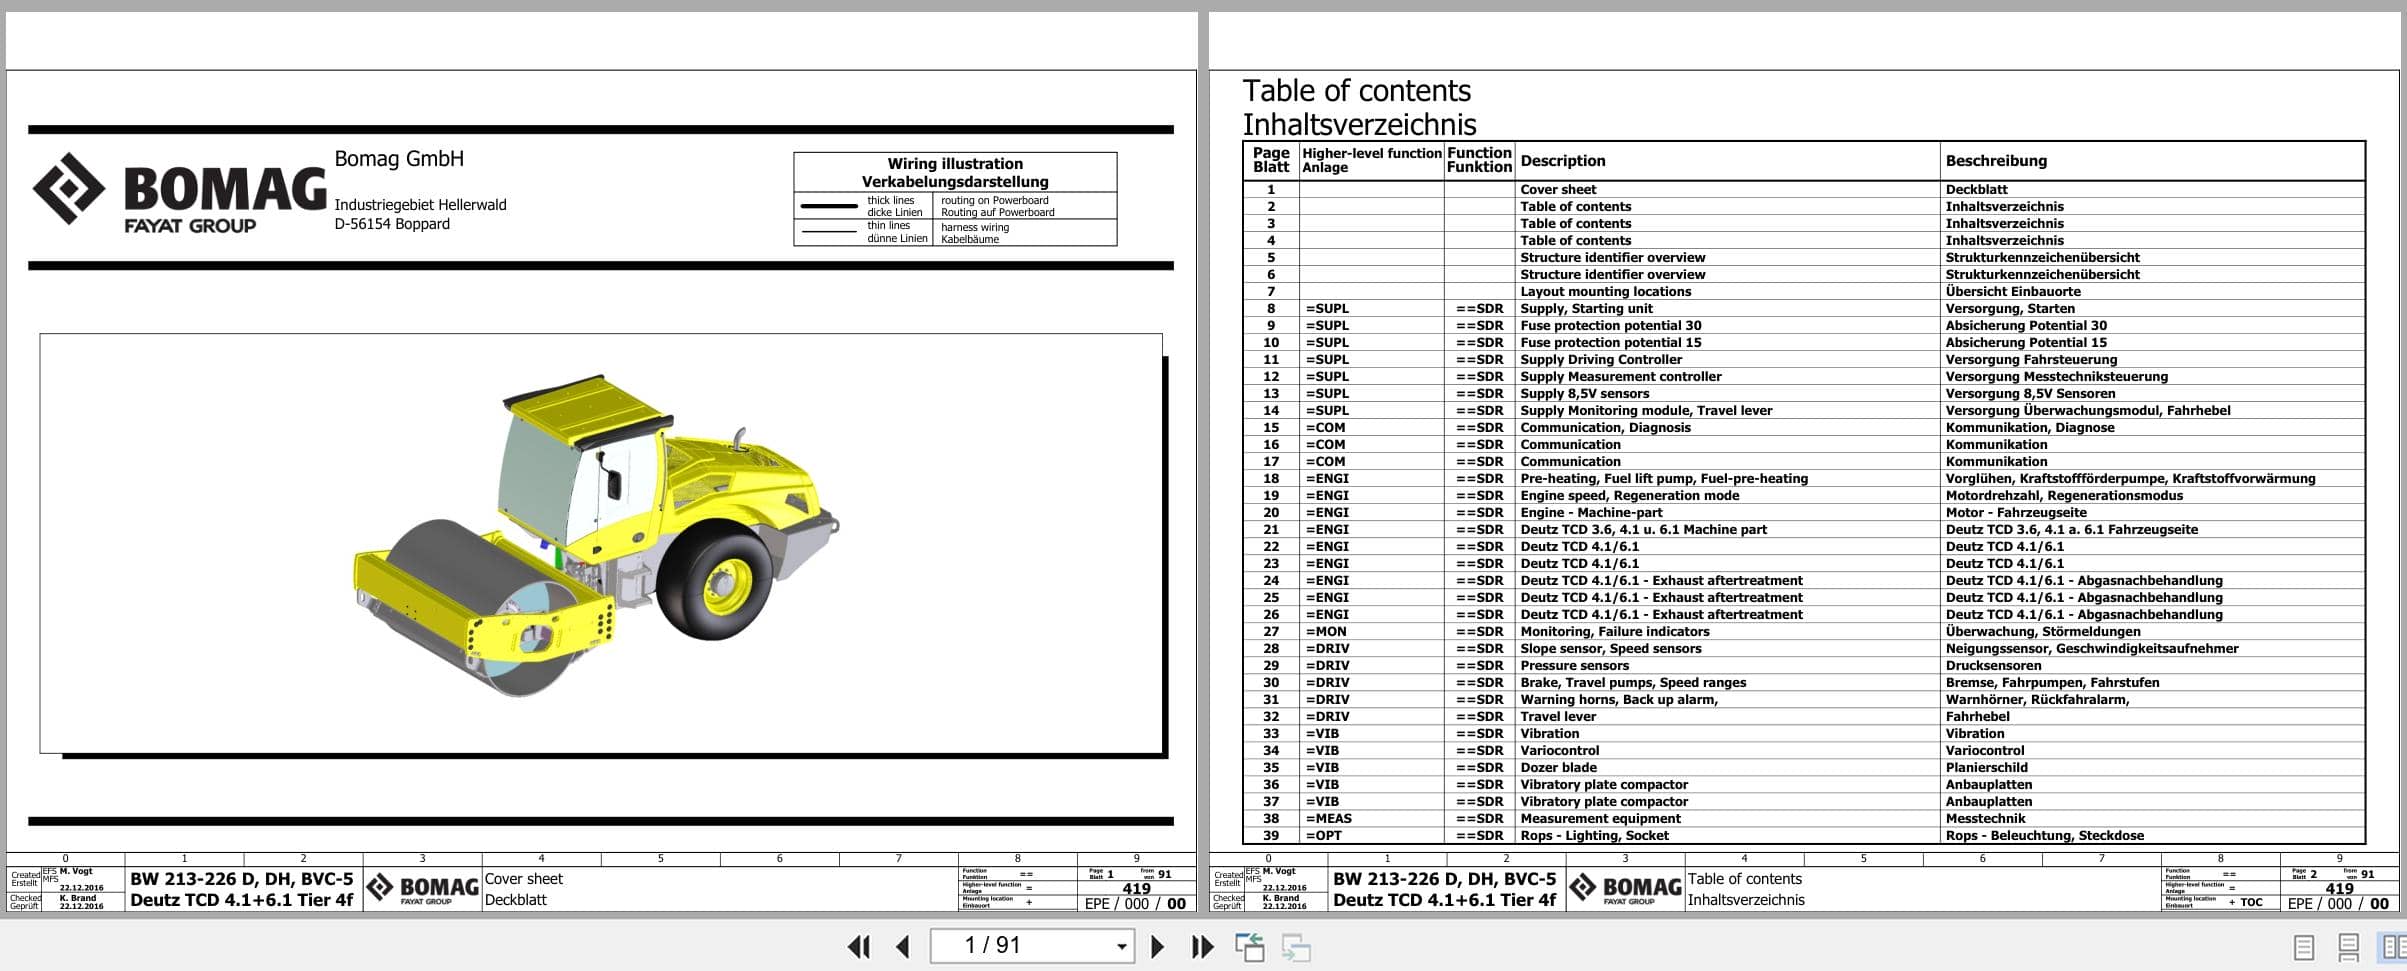Go to the first page

click(x=858, y=946)
